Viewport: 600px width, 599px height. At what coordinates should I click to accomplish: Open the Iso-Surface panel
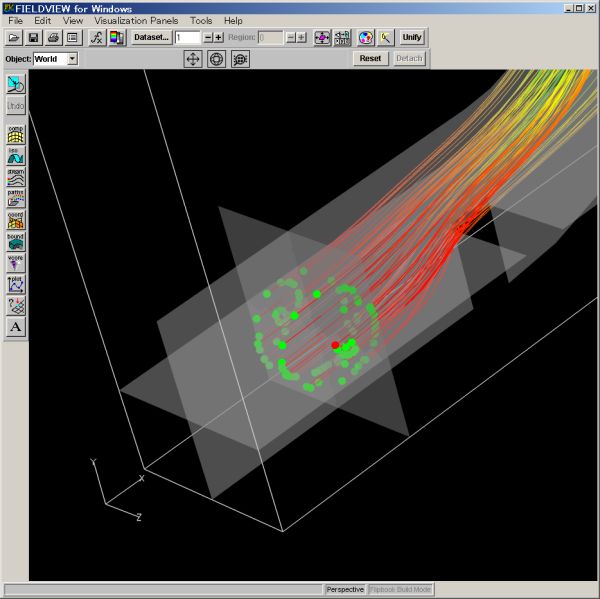[16, 155]
